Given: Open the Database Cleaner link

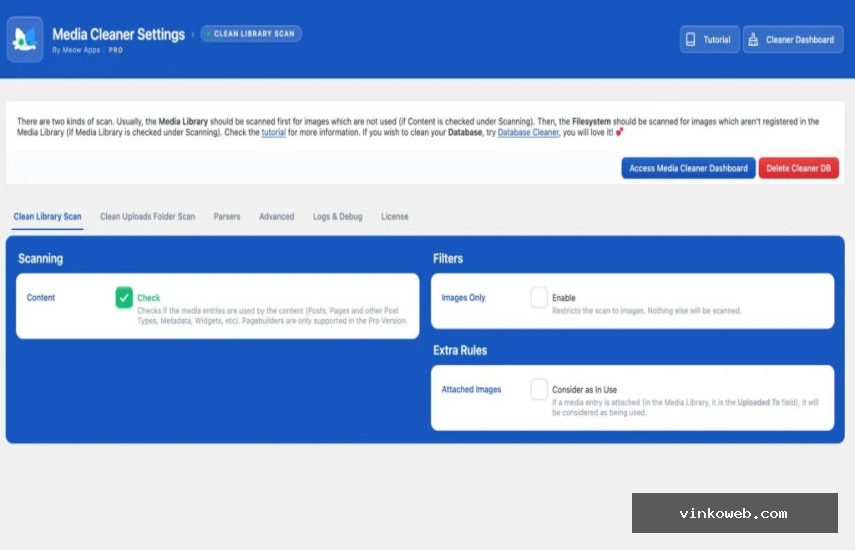Looking at the screenshot, I should point(528,132).
